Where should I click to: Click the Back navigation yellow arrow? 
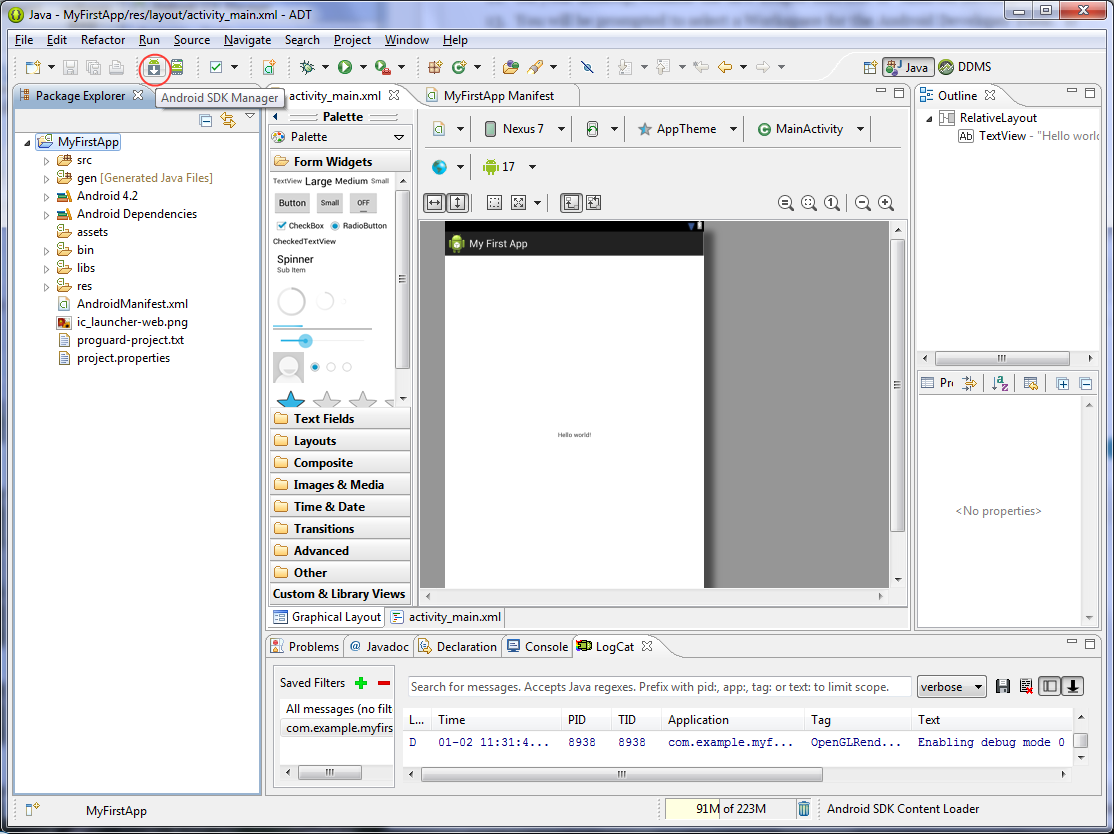[725, 67]
